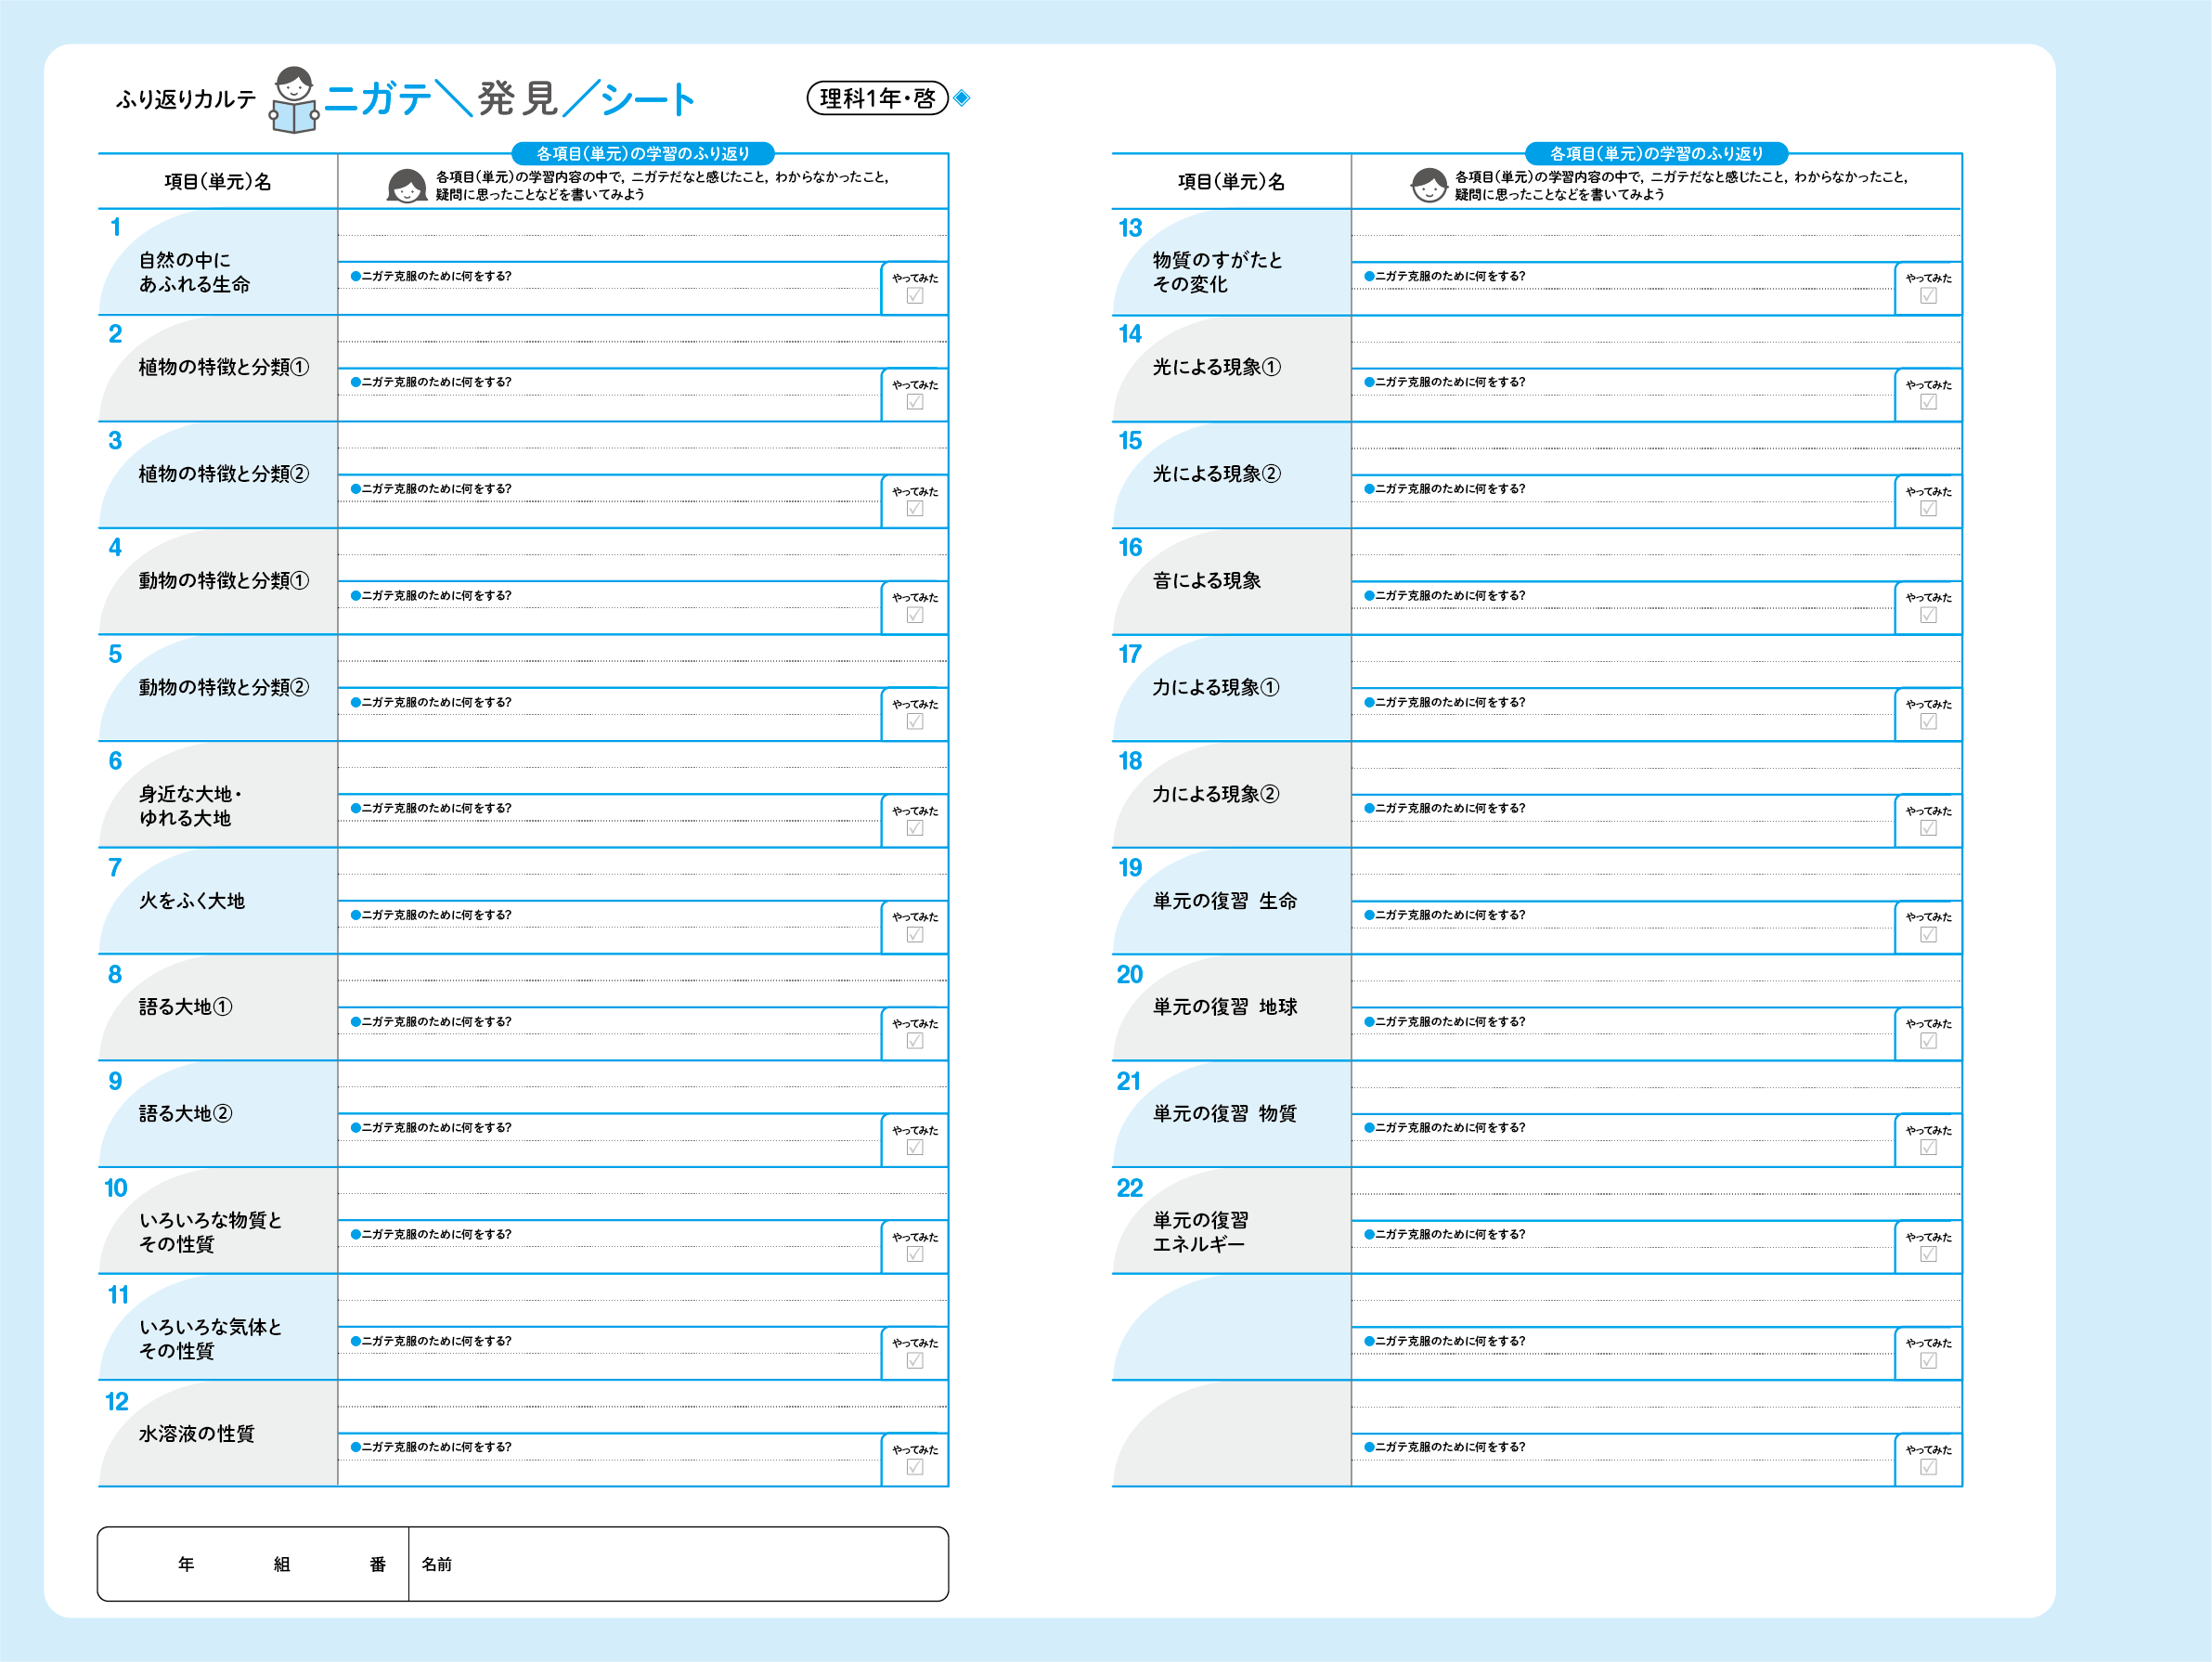Click the 名前 input field
2212x1662 pixels.
tap(680, 1564)
